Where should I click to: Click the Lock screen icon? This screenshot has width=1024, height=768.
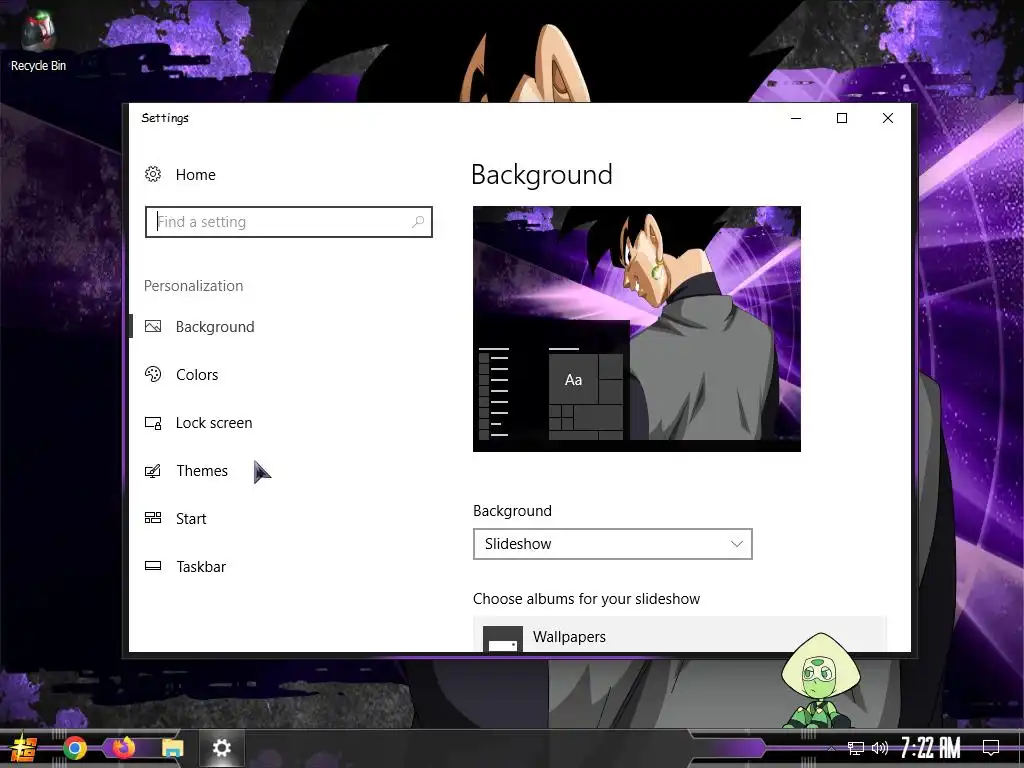click(153, 423)
